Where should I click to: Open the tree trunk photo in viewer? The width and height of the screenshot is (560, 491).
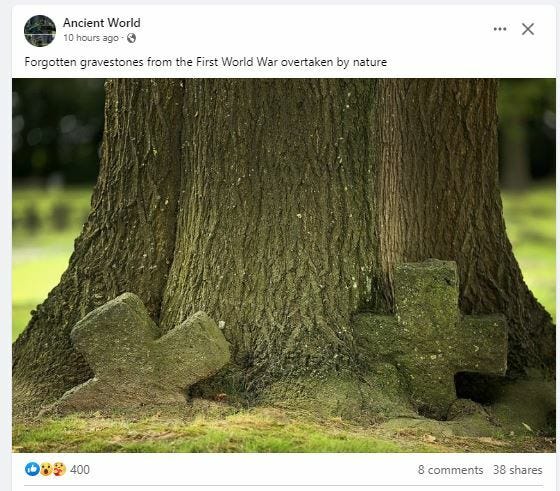[x=284, y=265]
